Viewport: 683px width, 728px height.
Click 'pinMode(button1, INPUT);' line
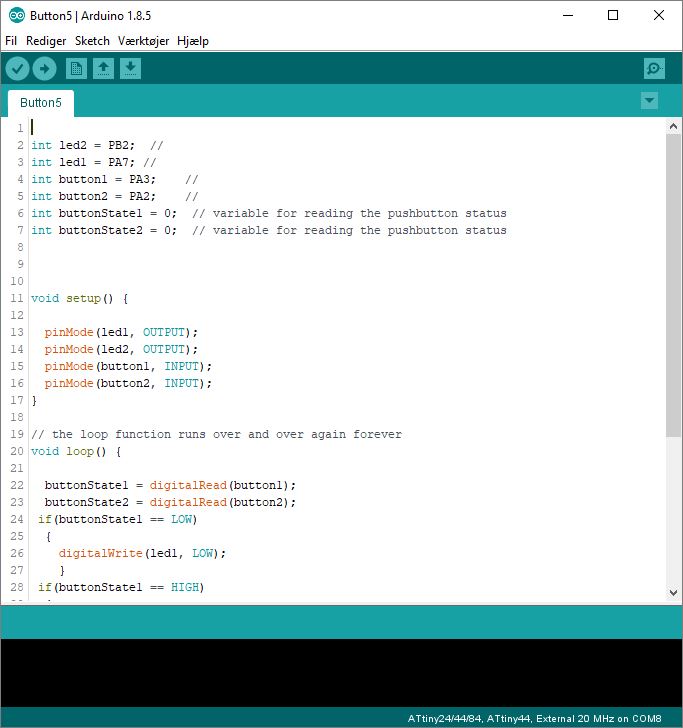128,366
